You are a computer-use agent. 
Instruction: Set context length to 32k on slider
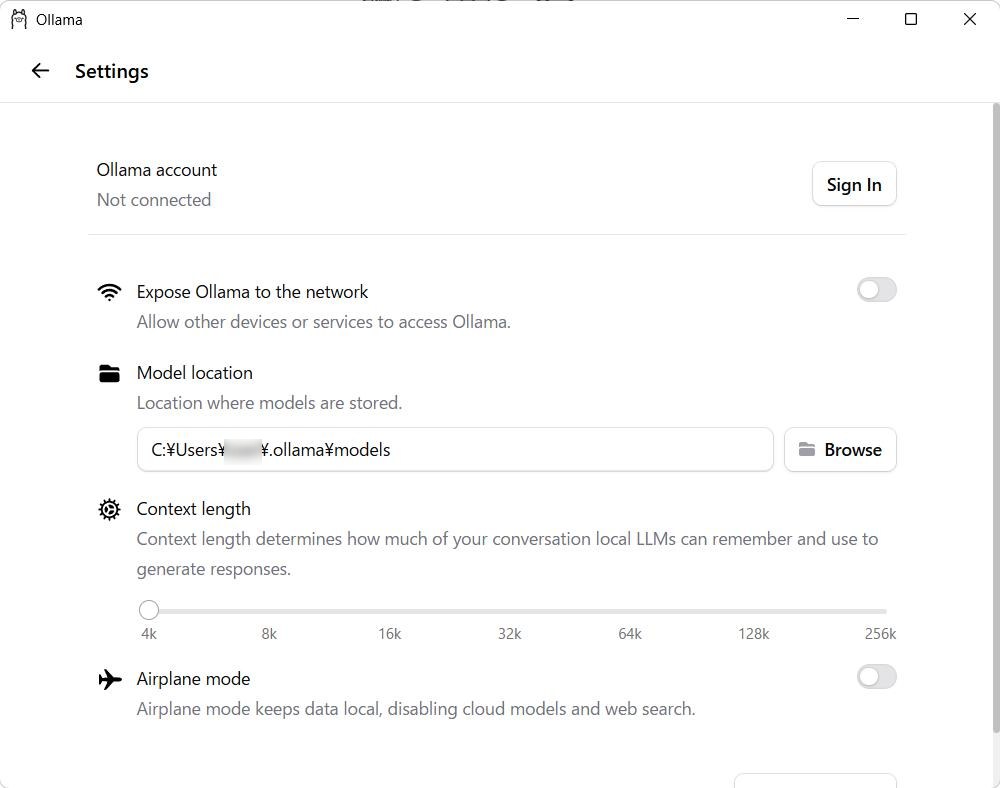tap(510, 610)
